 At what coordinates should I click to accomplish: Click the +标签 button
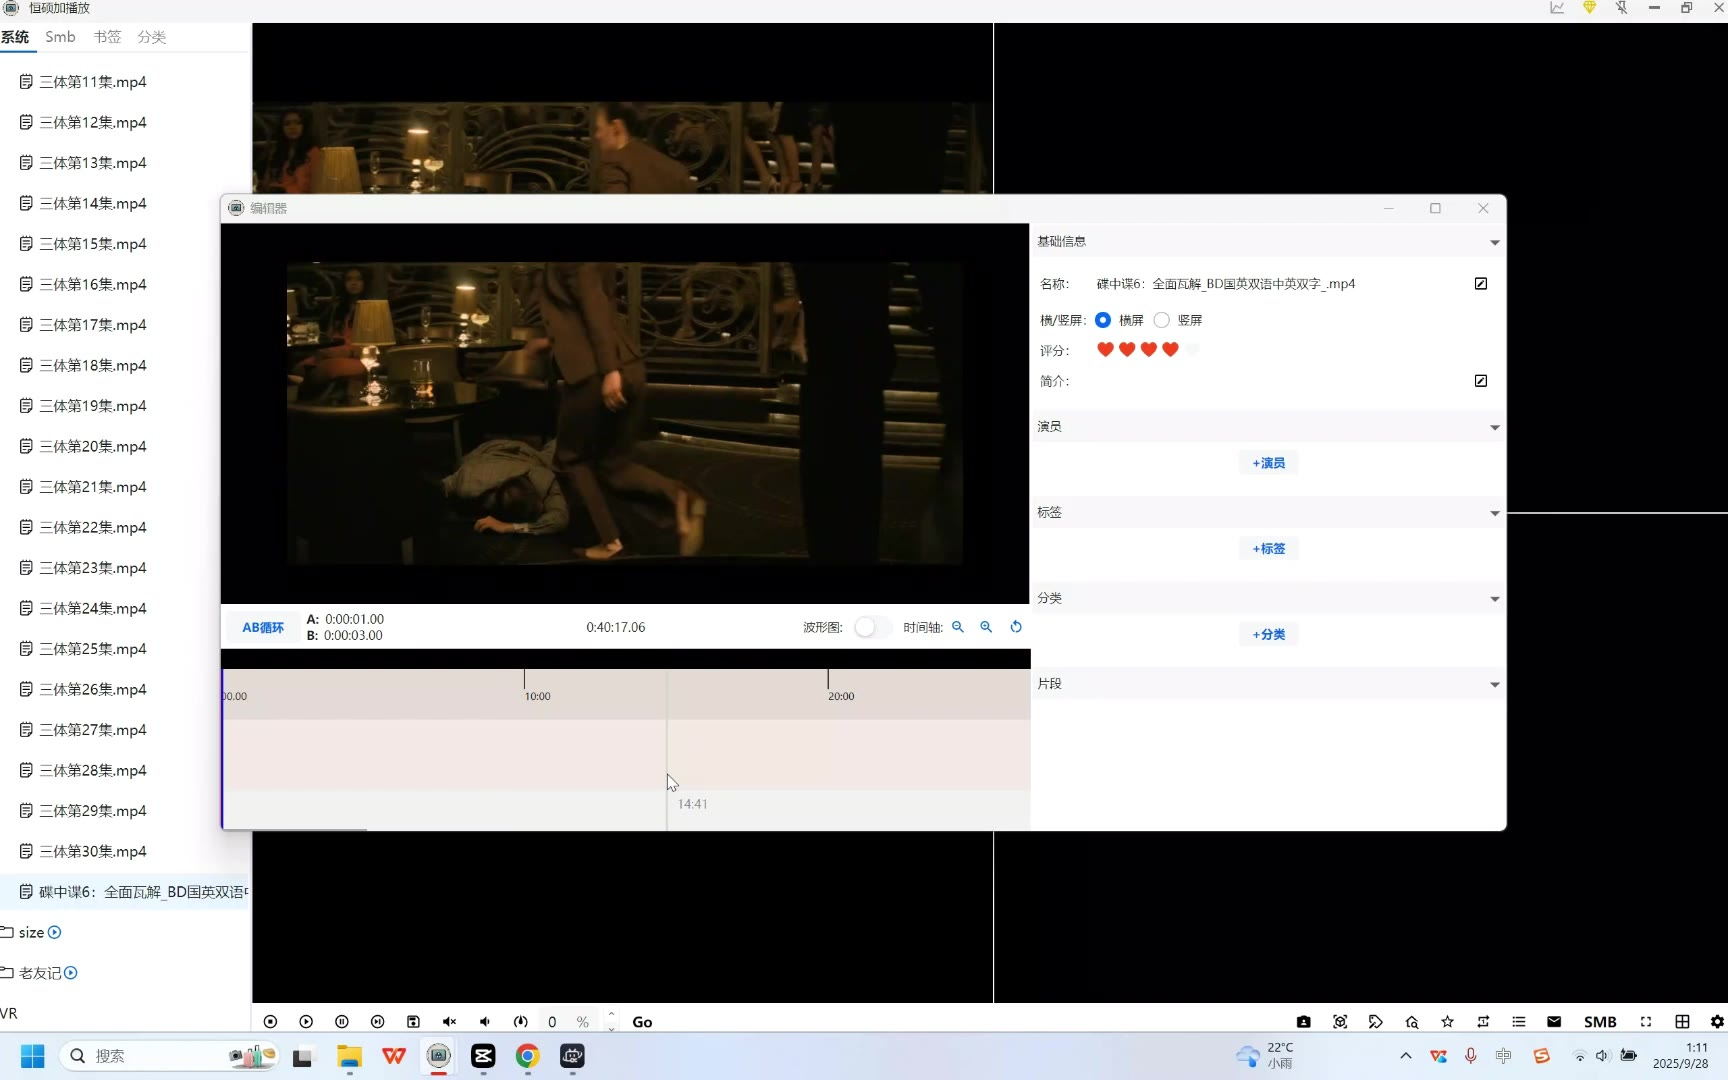tap(1268, 549)
